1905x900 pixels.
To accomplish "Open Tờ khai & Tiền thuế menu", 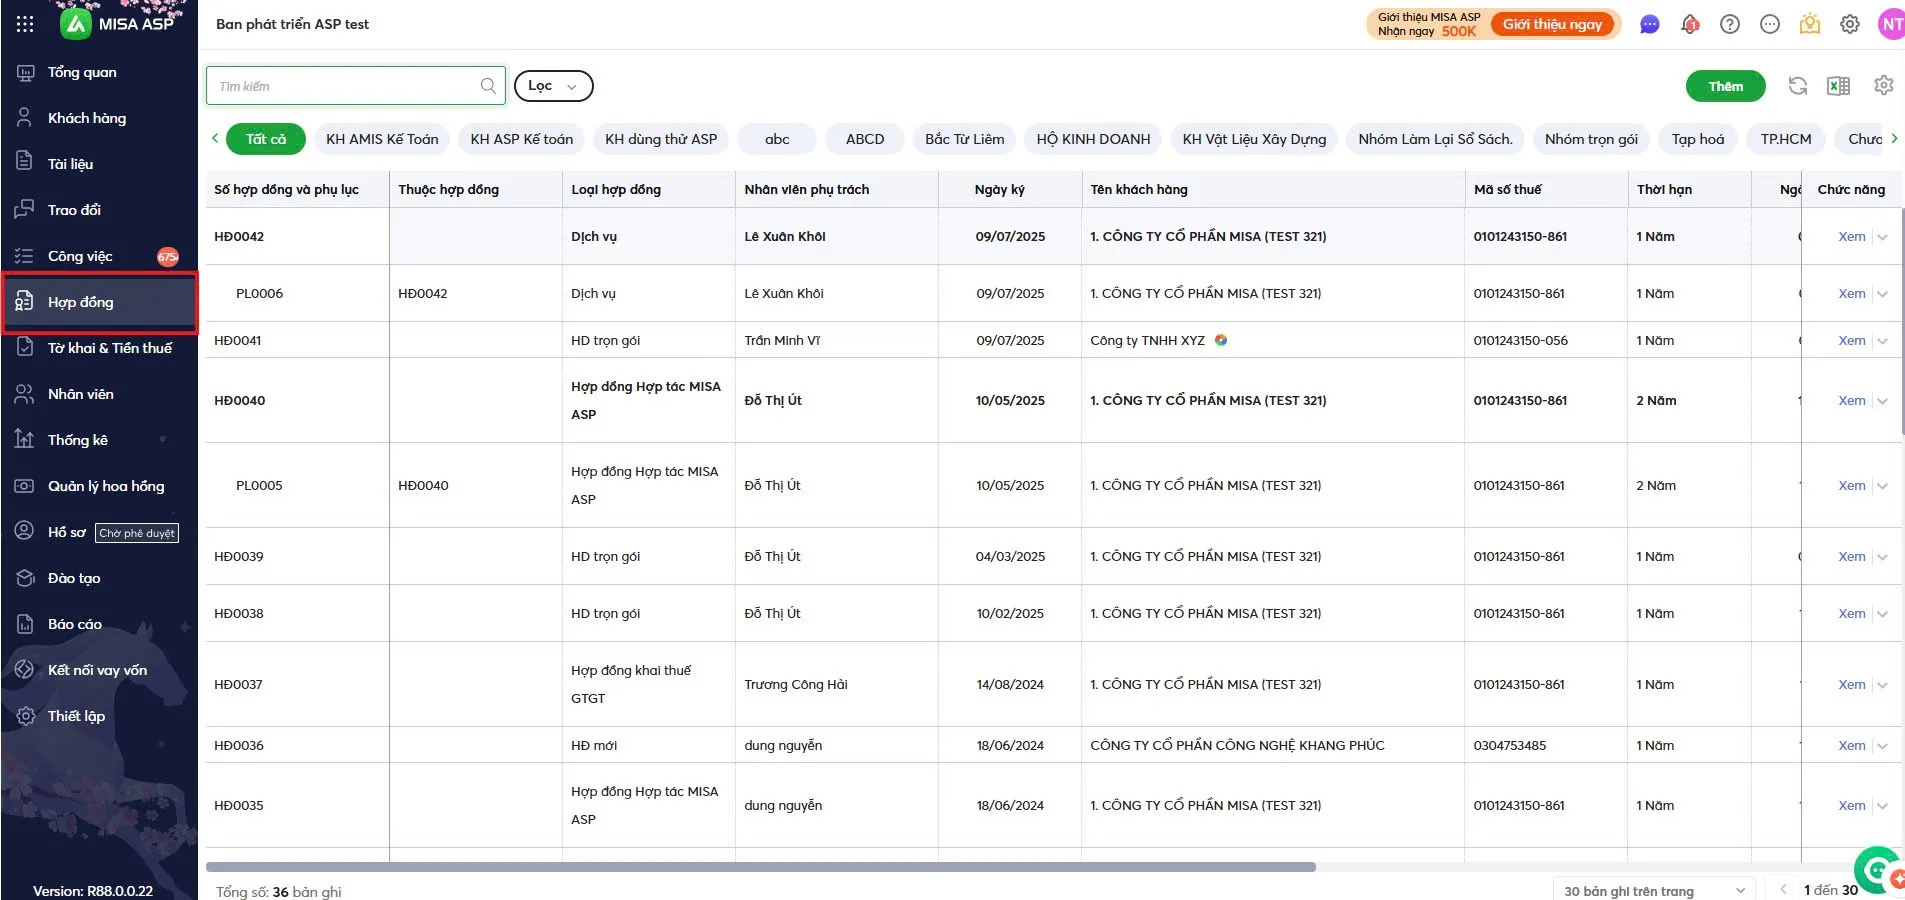I will coord(99,348).
